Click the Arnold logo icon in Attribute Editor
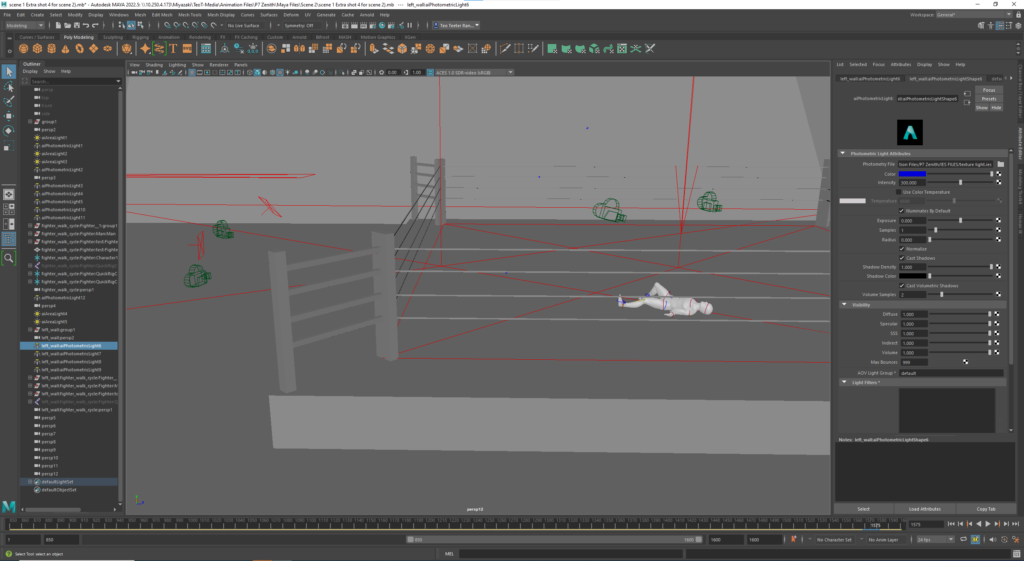Viewport: 1024px width, 561px height. pos(910,132)
